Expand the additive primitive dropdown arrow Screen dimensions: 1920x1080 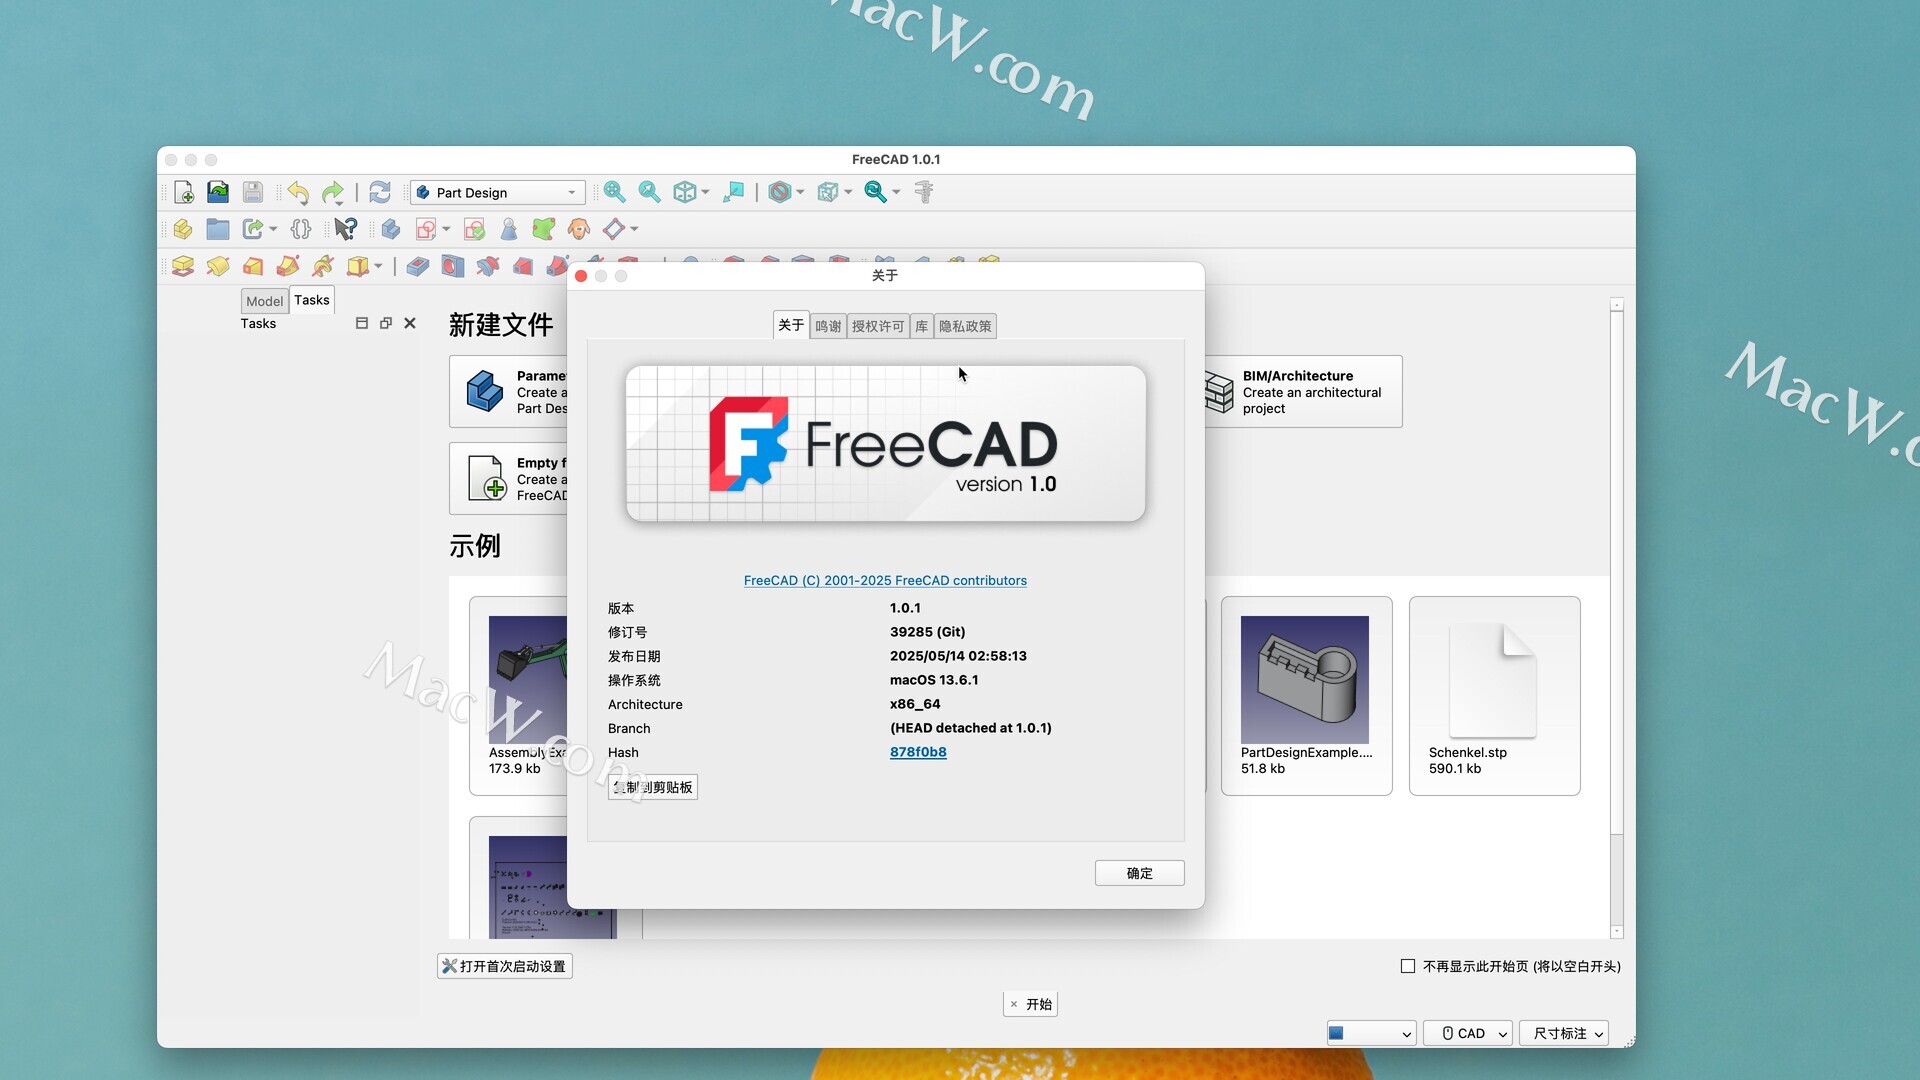378,266
